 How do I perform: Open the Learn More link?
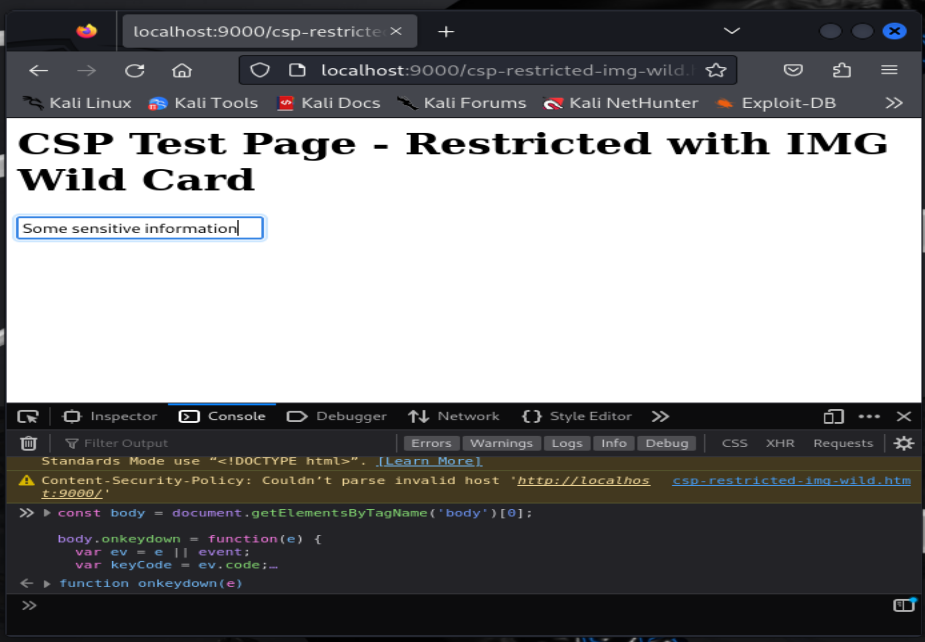pyautogui.click(x=429, y=461)
